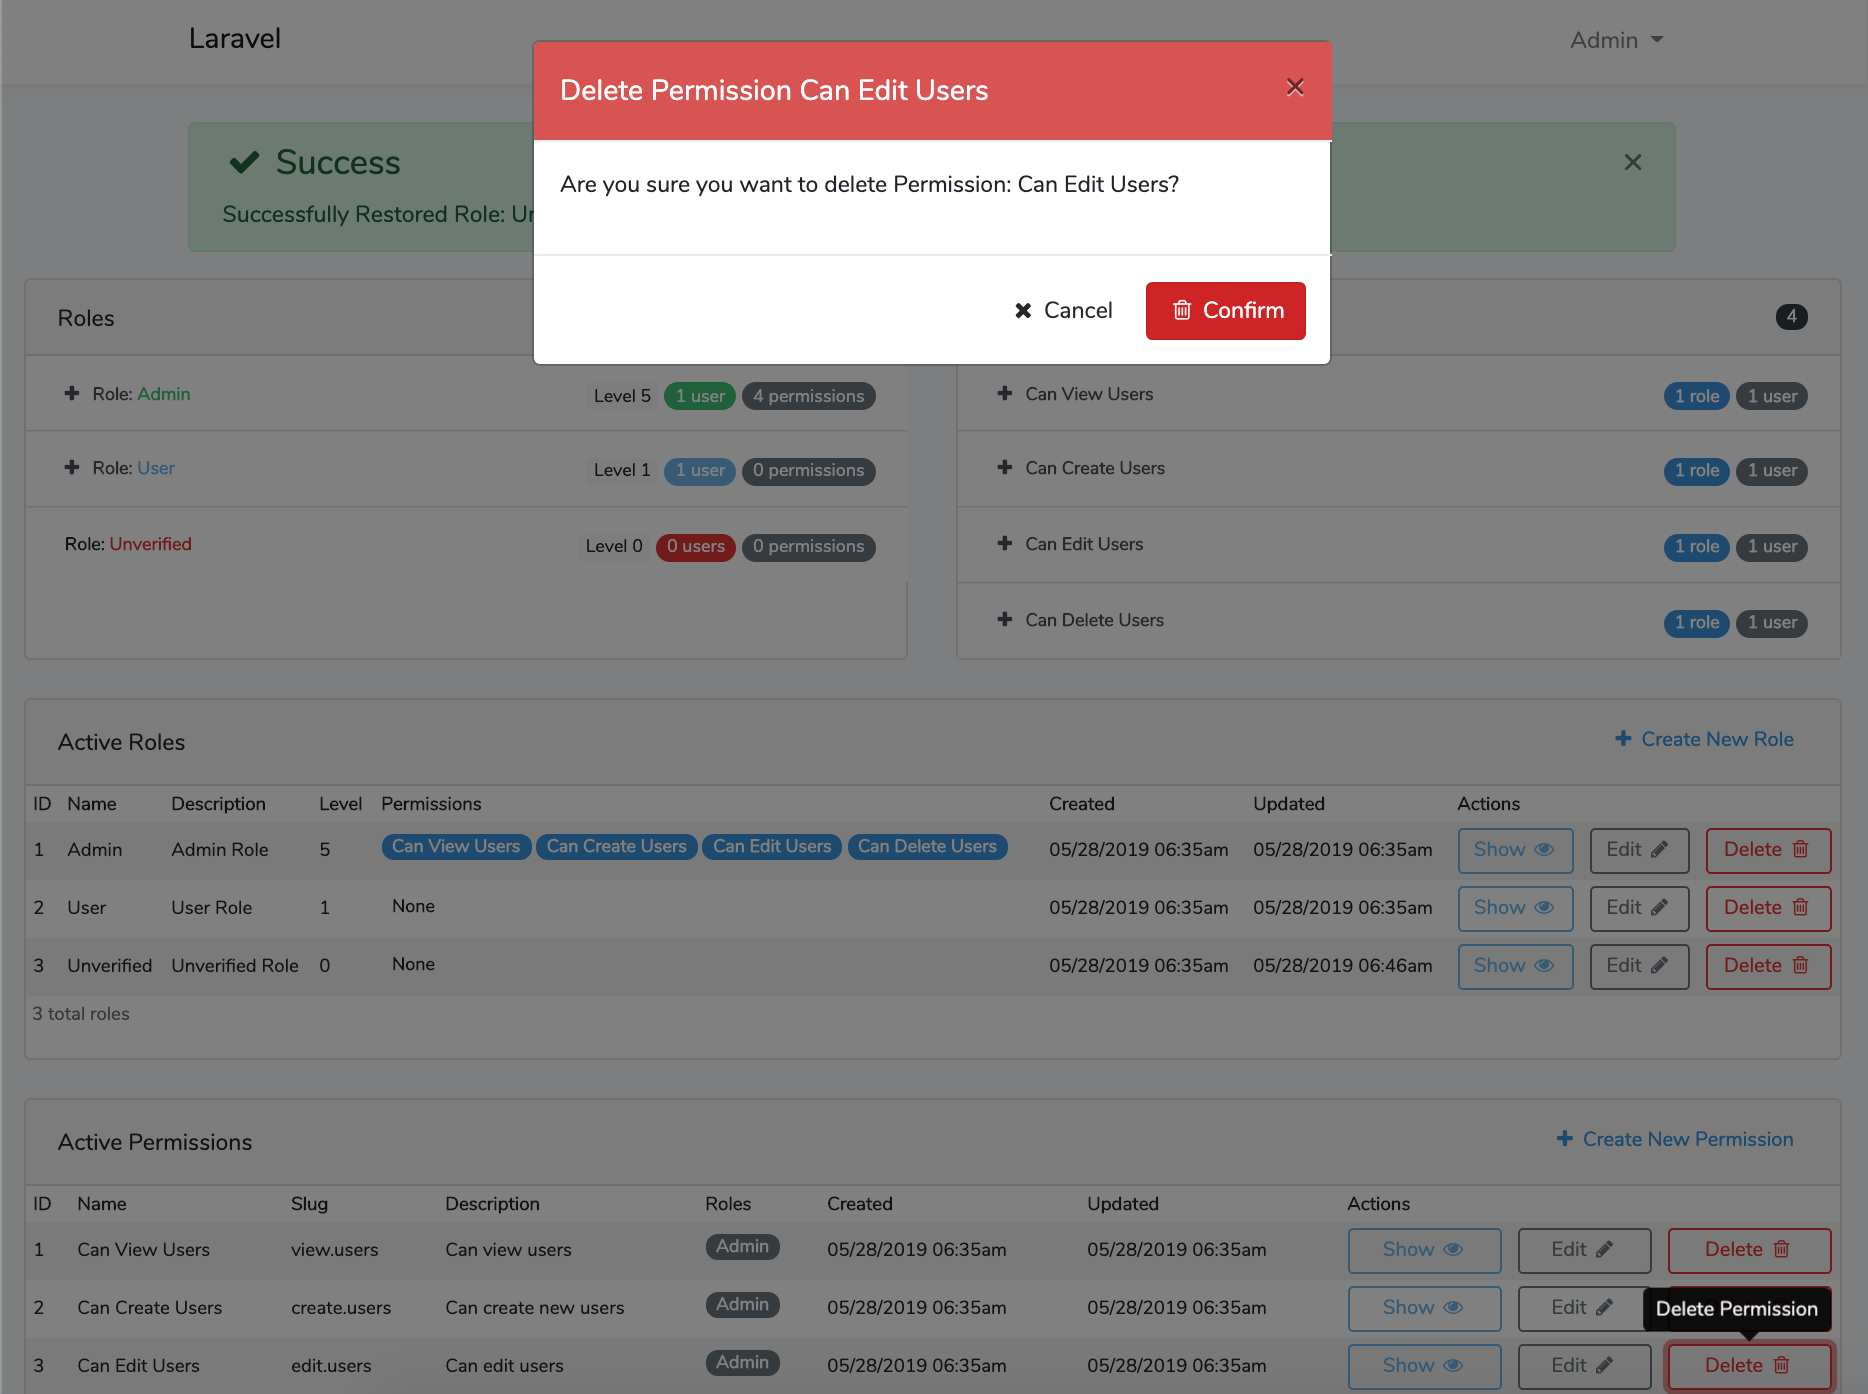Click the Laravel brand link
This screenshot has height=1394, width=1868.
click(235, 39)
